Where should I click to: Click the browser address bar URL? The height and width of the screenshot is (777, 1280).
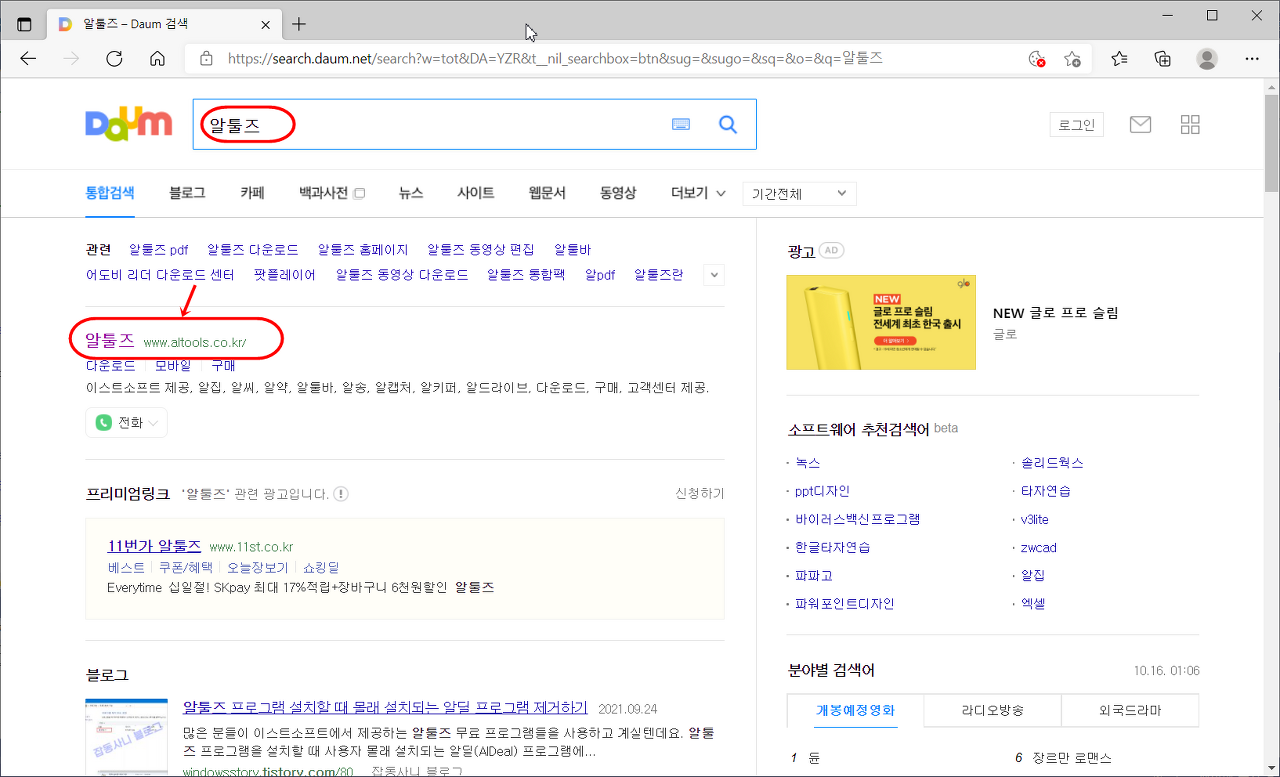coord(555,59)
